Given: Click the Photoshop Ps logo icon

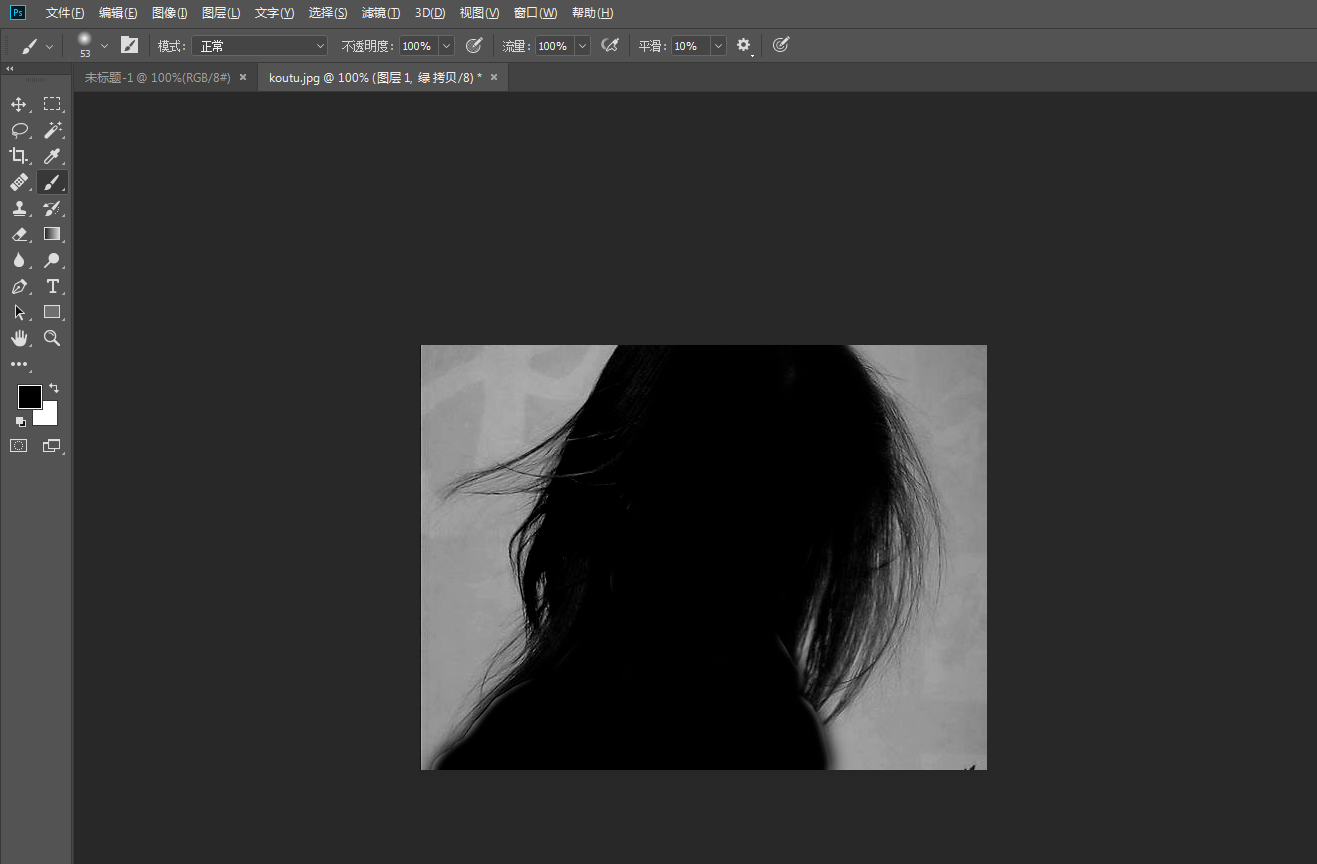Looking at the screenshot, I should [x=18, y=13].
